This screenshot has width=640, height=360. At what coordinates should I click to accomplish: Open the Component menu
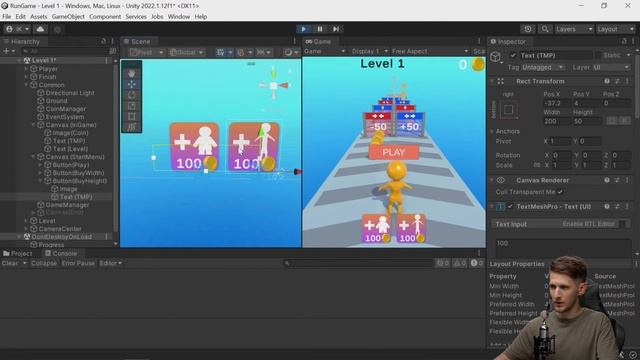pos(105,17)
